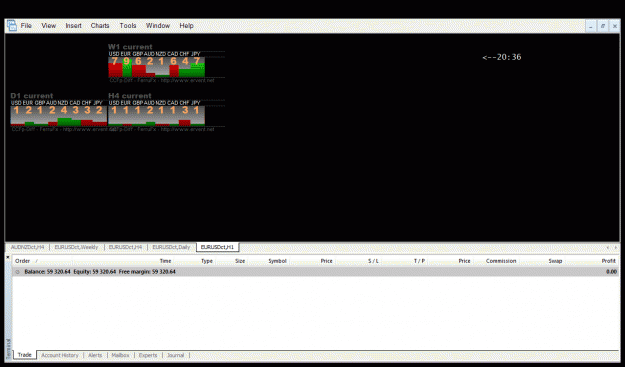Click the USD label in W1 panel

[114, 54]
